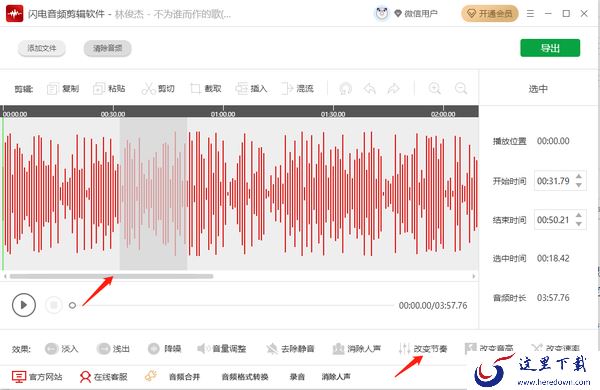
Task: Start playback with the play button
Action: 24,305
